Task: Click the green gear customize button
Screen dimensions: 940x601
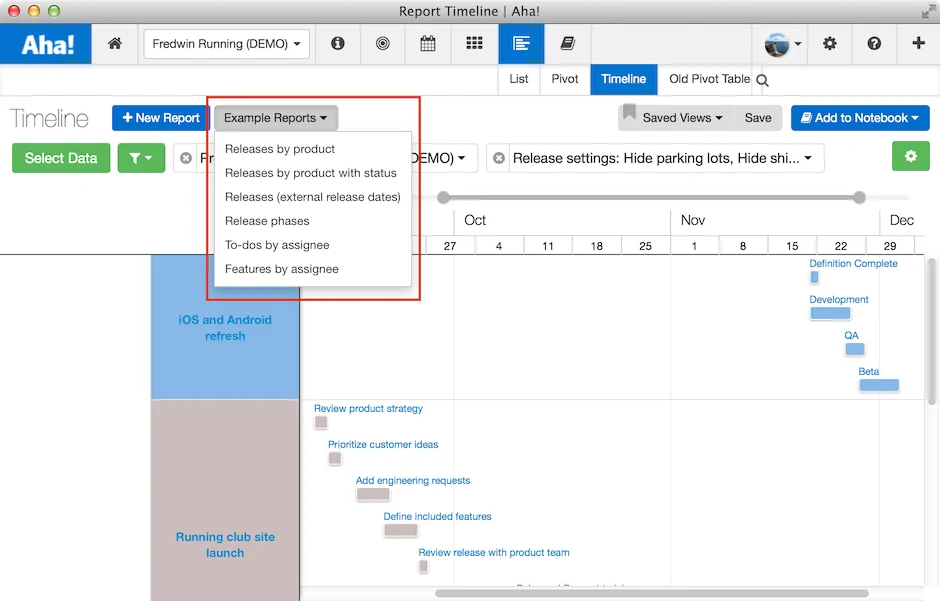Action: (x=911, y=156)
